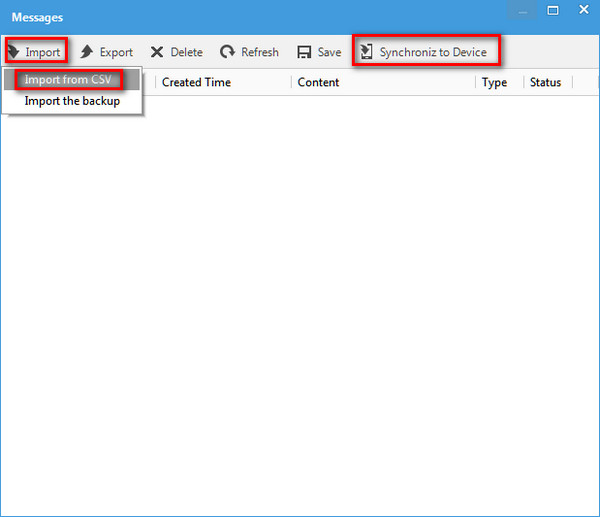Click the Refresh circular arrow icon

pyautogui.click(x=228, y=52)
